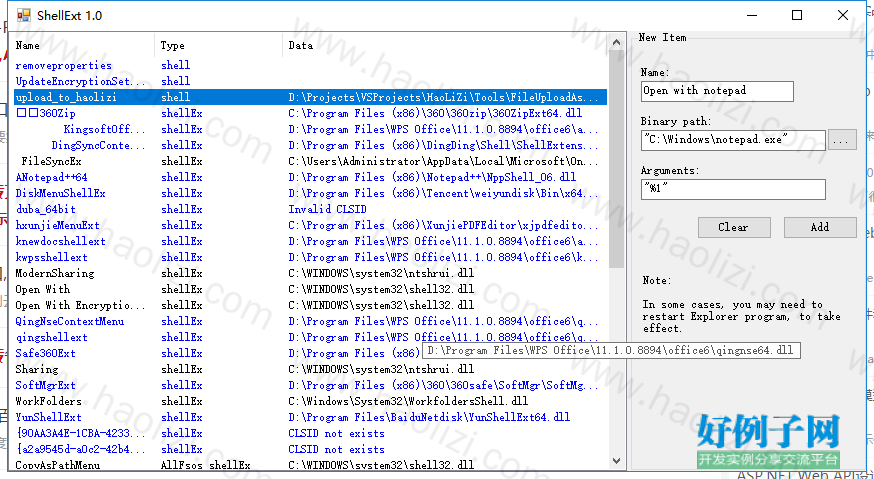The width and height of the screenshot is (874, 479).
Task: Sort list by the Name column header
Action: [82, 45]
